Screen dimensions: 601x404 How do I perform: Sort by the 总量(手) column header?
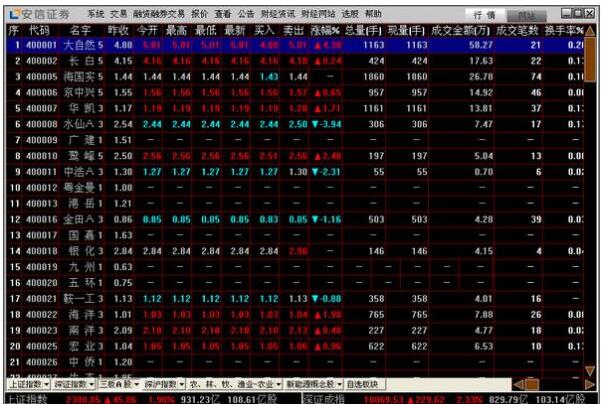click(363, 30)
